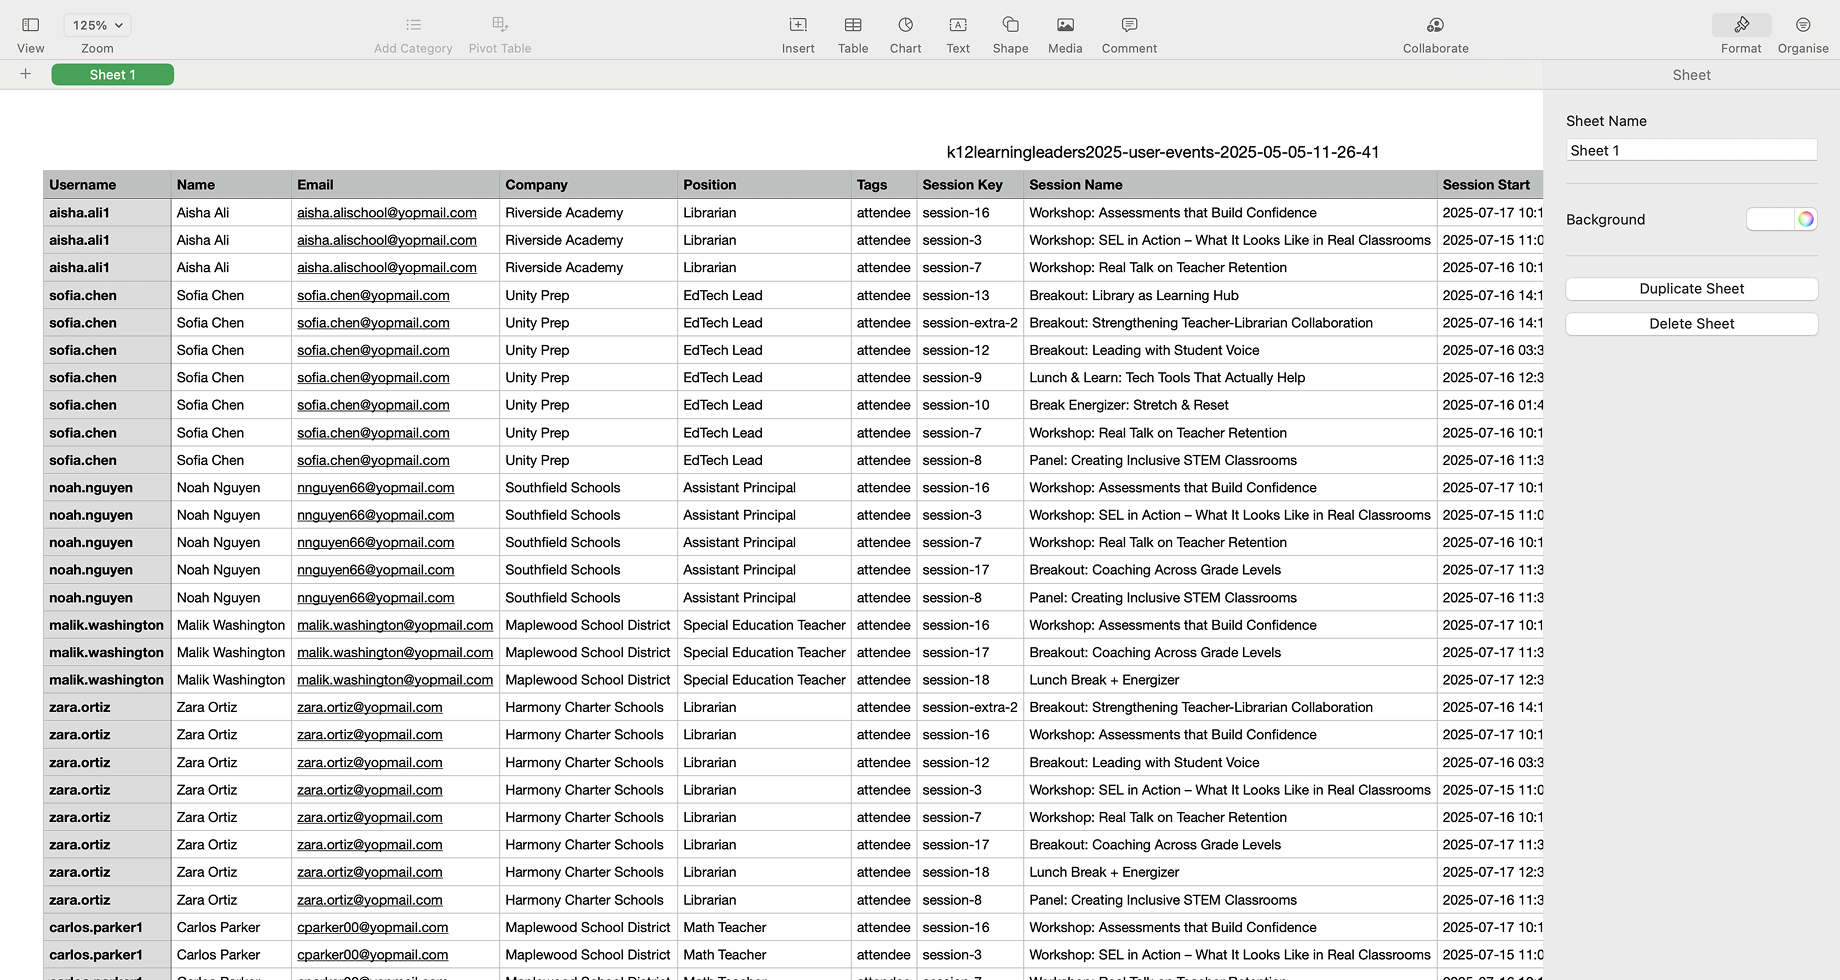Select Noah Nguyen's session-17 cell
Screen dimensions: 1840x980
[x=970, y=570]
